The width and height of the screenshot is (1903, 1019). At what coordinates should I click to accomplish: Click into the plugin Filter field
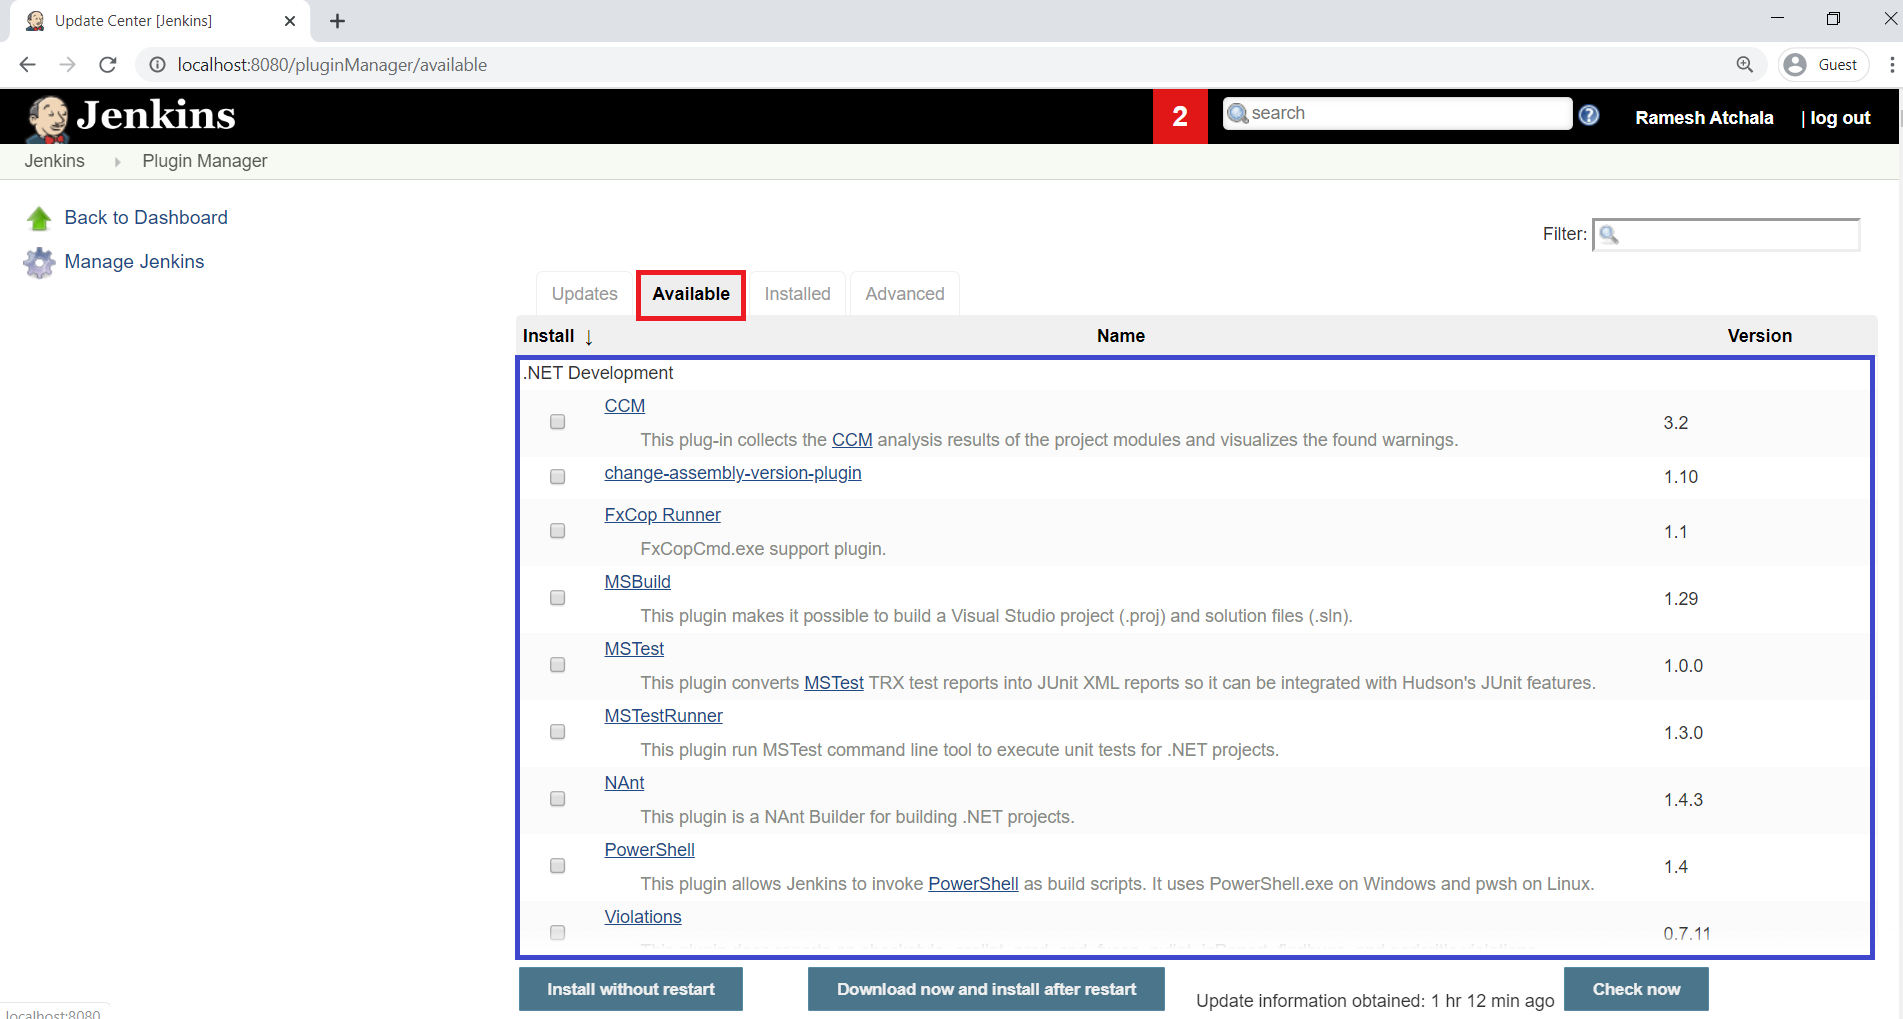1726,234
